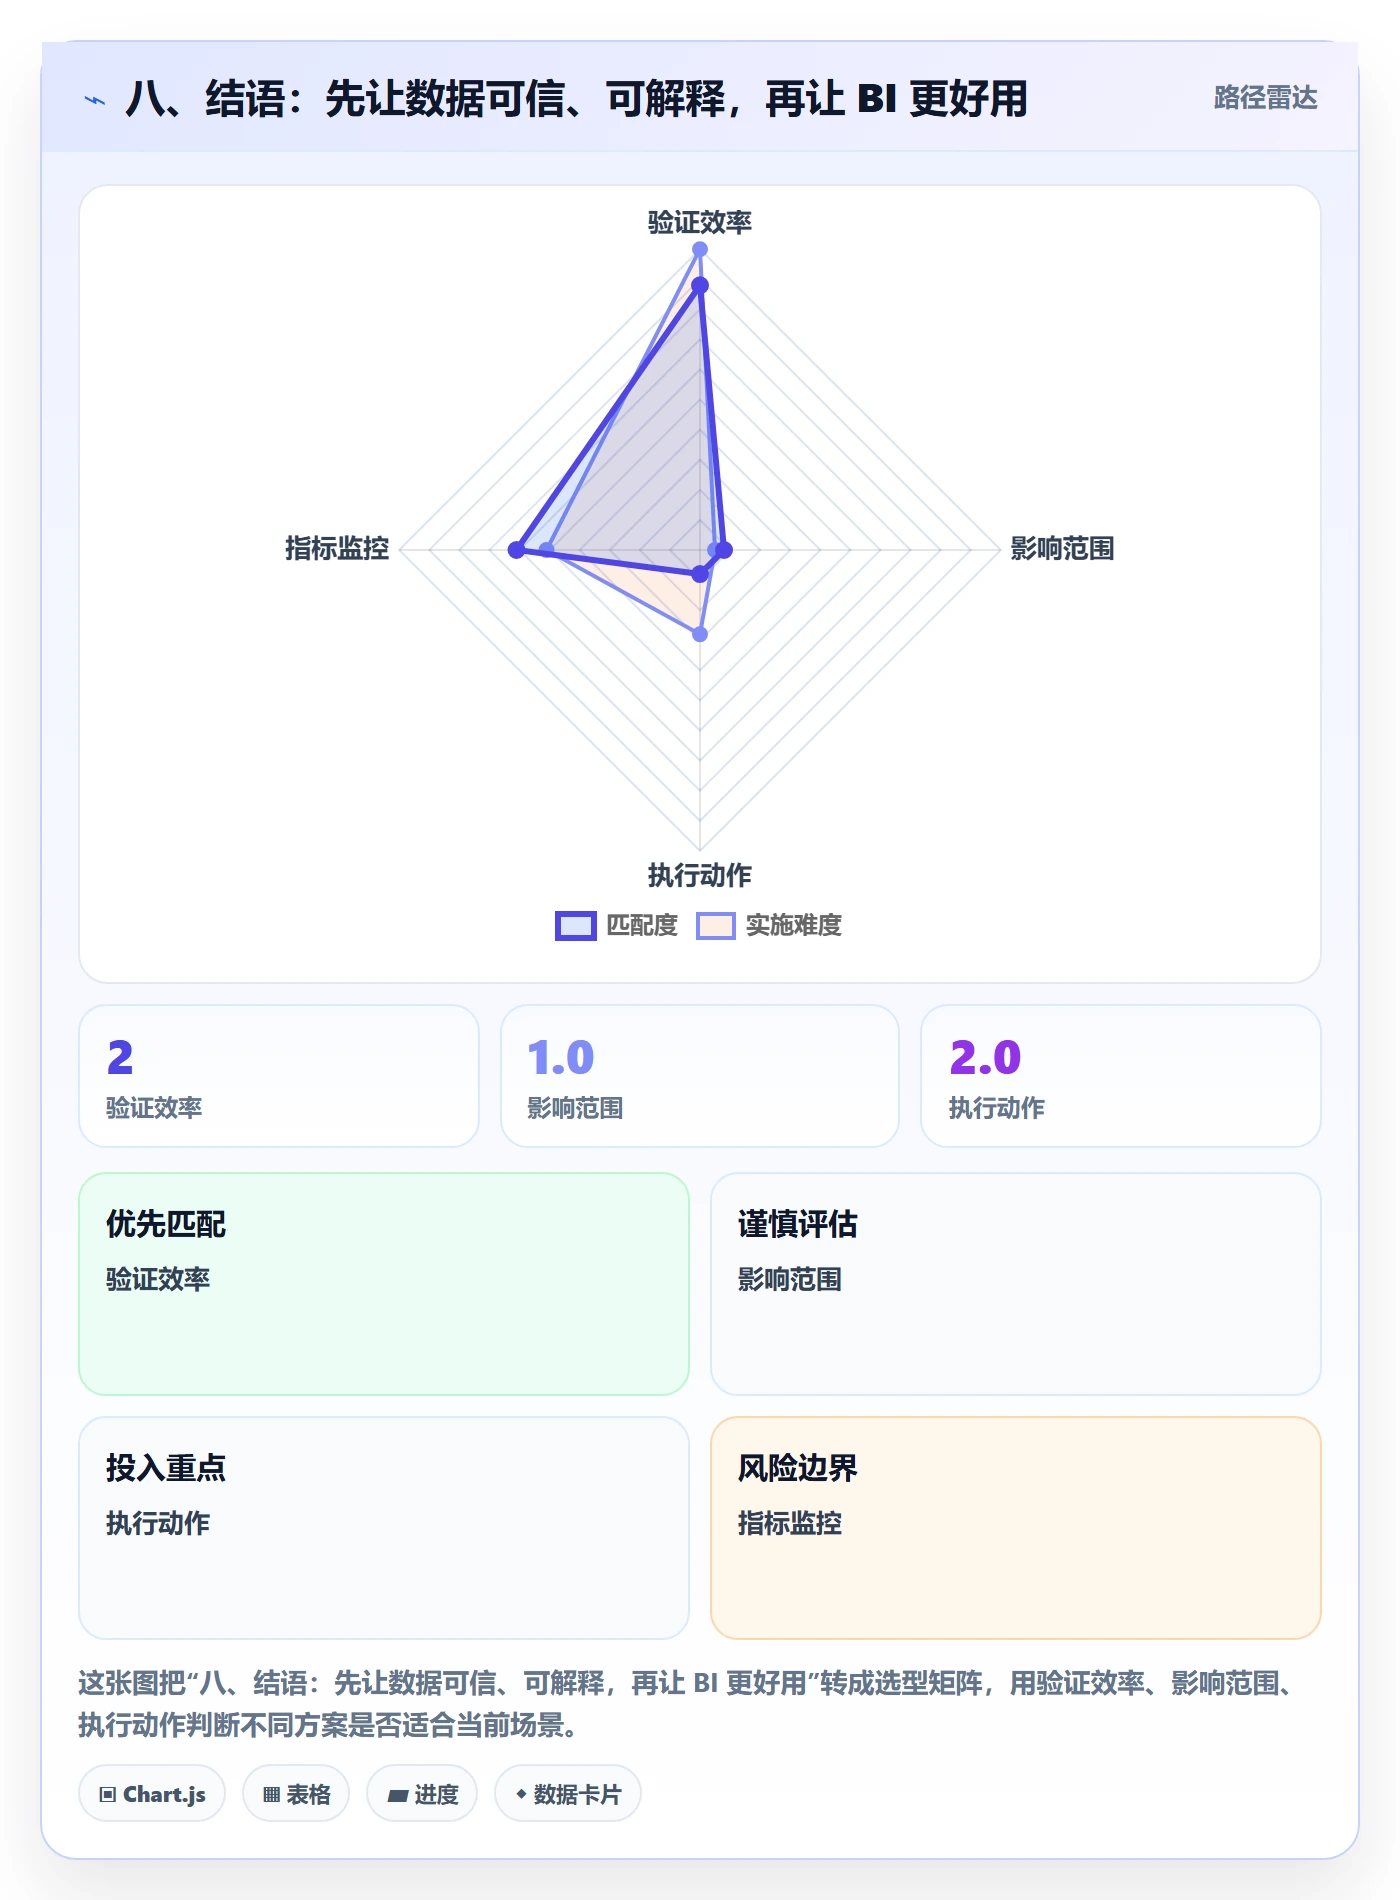The height and width of the screenshot is (1900, 1400).
Task: Click the lightning icon beside the title
Action: coord(95,100)
